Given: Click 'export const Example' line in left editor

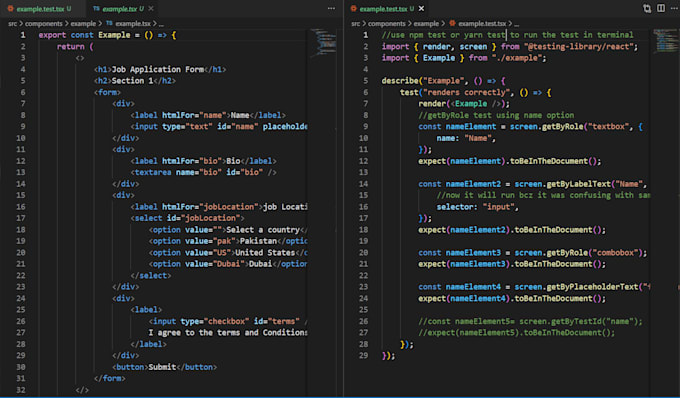Looking at the screenshot, I should [x=107, y=35].
